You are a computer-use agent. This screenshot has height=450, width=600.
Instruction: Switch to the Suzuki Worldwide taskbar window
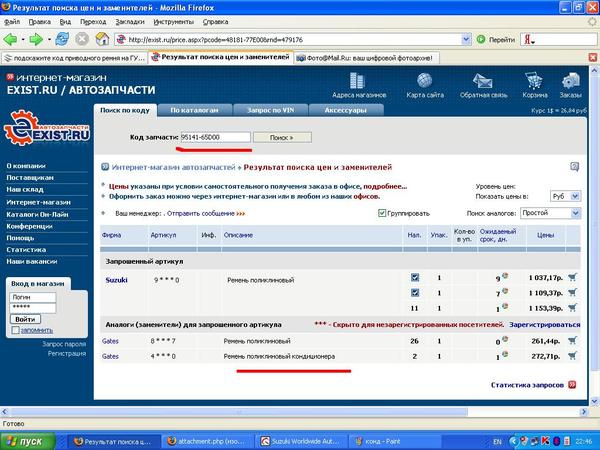tap(303, 442)
